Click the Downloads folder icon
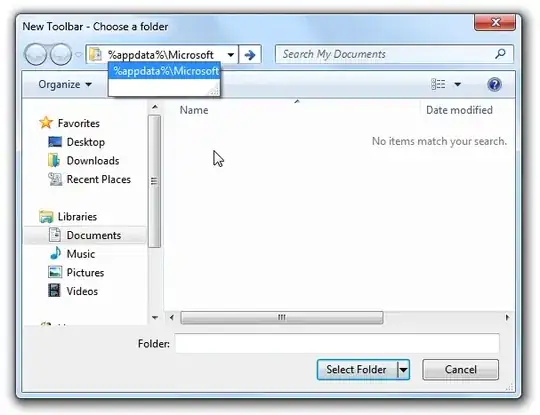The width and height of the screenshot is (540, 415). pos(54,160)
